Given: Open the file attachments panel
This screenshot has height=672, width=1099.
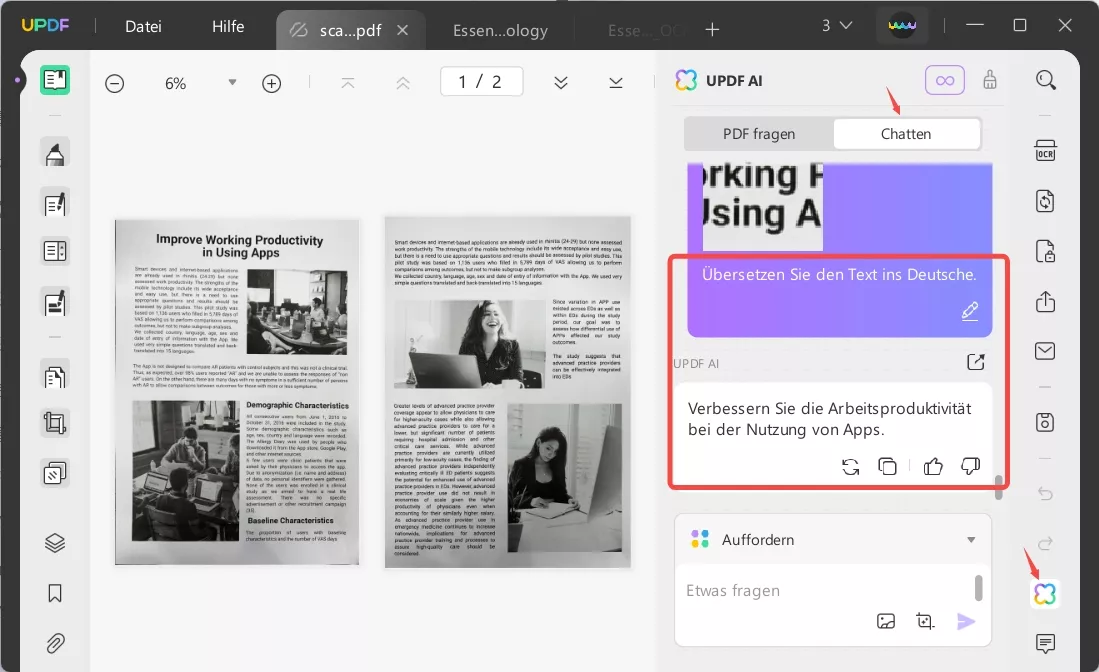Looking at the screenshot, I should point(55,643).
